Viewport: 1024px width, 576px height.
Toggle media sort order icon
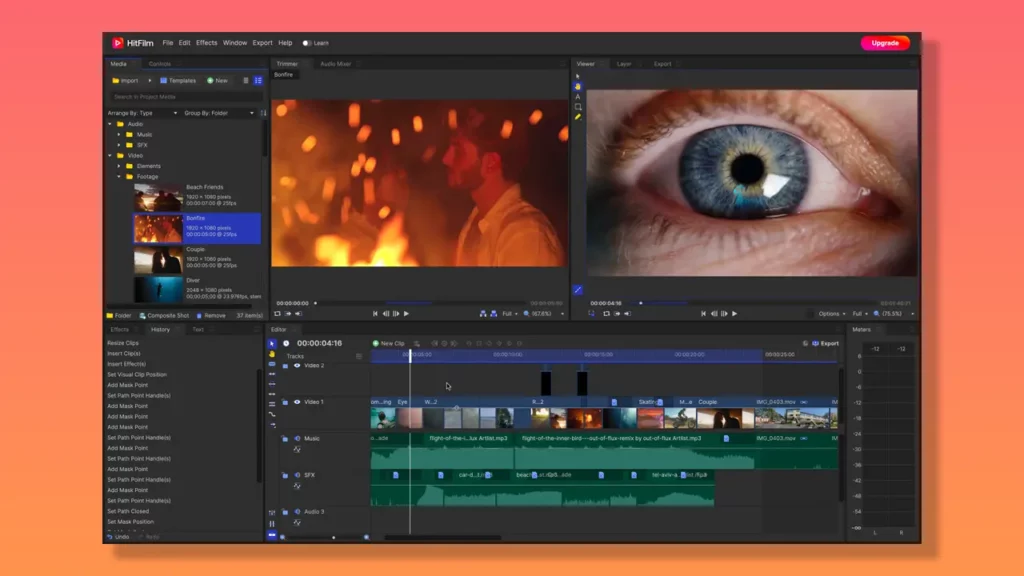tap(263, 113)
